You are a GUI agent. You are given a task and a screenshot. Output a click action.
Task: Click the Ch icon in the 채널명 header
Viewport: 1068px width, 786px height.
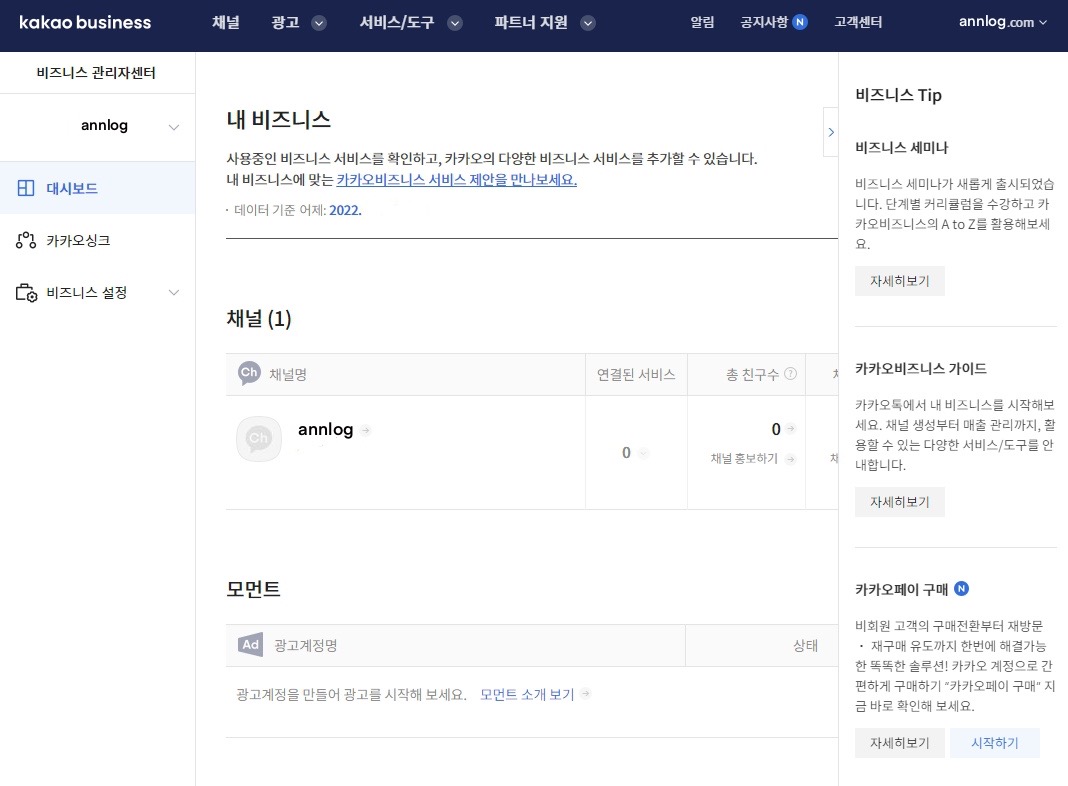click(x=249, y=373)
